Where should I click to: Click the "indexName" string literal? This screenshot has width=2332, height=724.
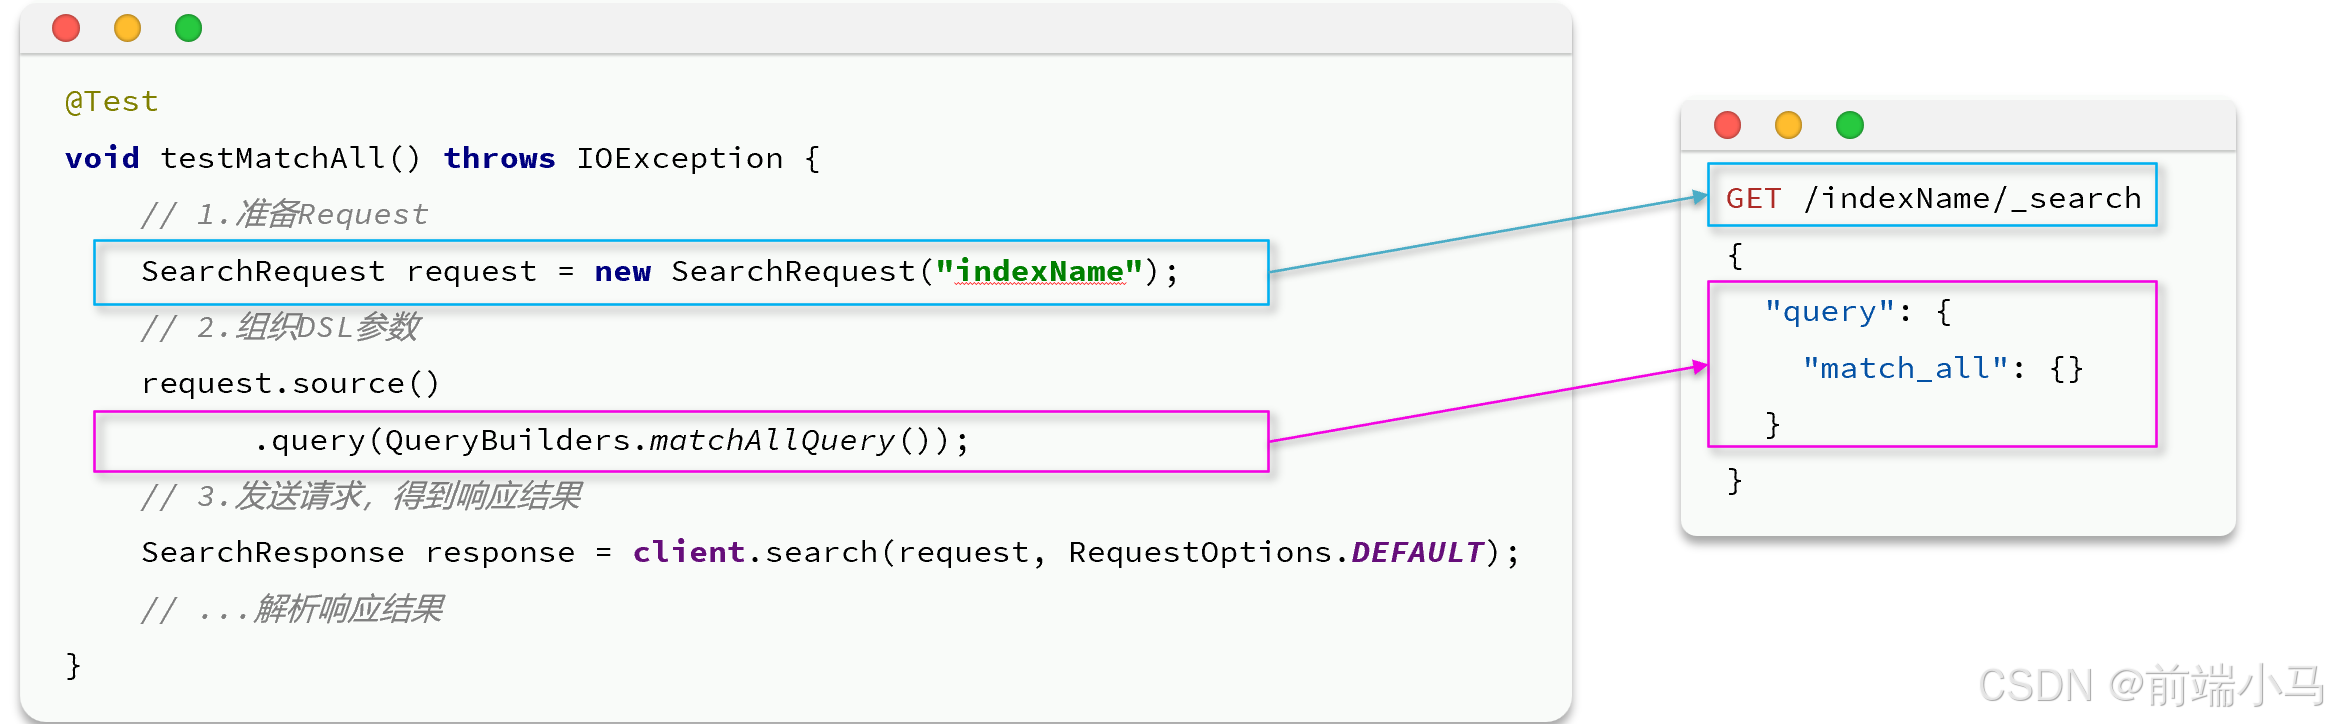click(x=1039, y=271)
